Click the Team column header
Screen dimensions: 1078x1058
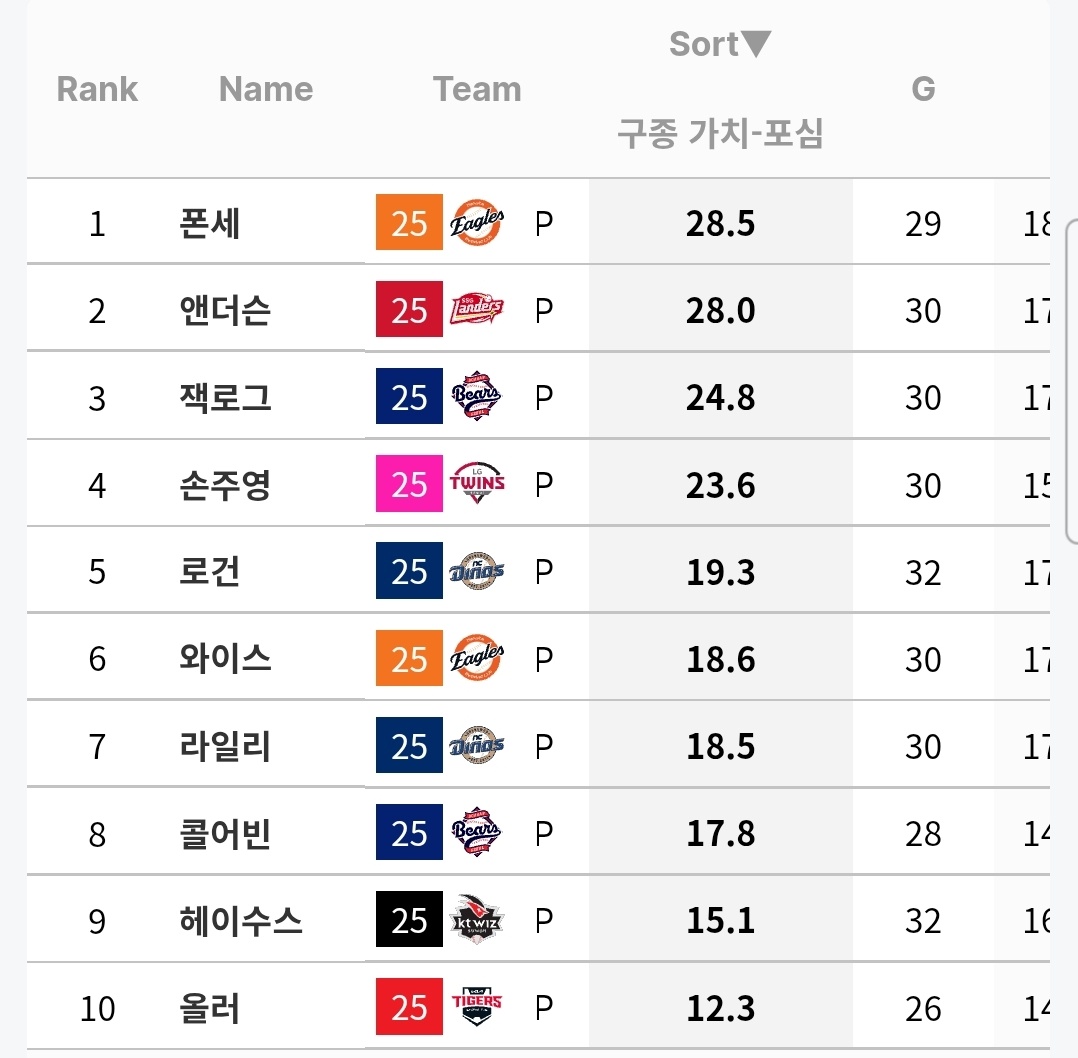pyautogui.click(x=477, y=89)
